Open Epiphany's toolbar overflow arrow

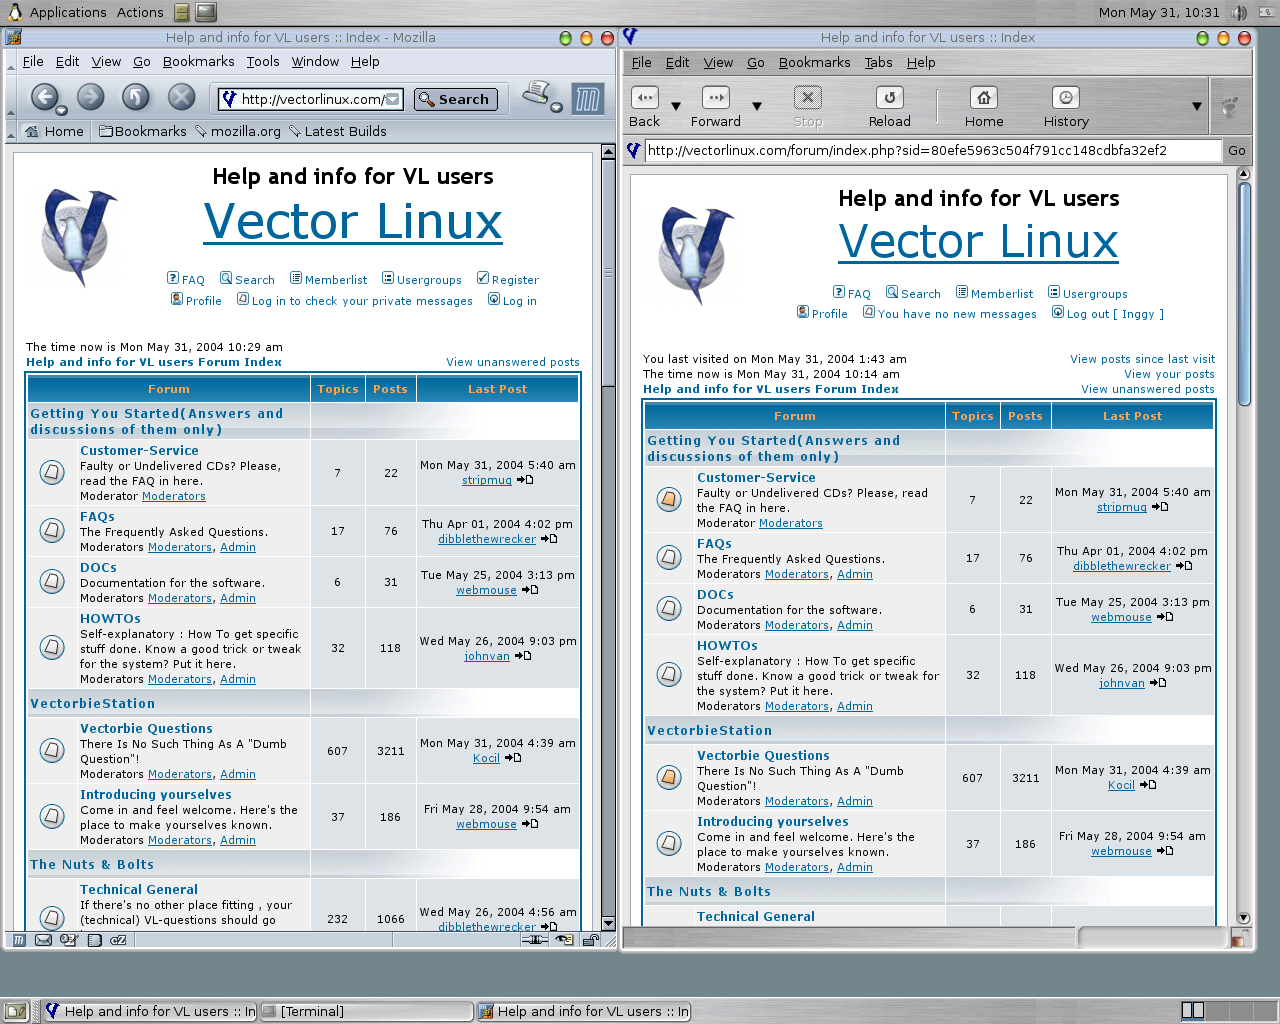1197,106
